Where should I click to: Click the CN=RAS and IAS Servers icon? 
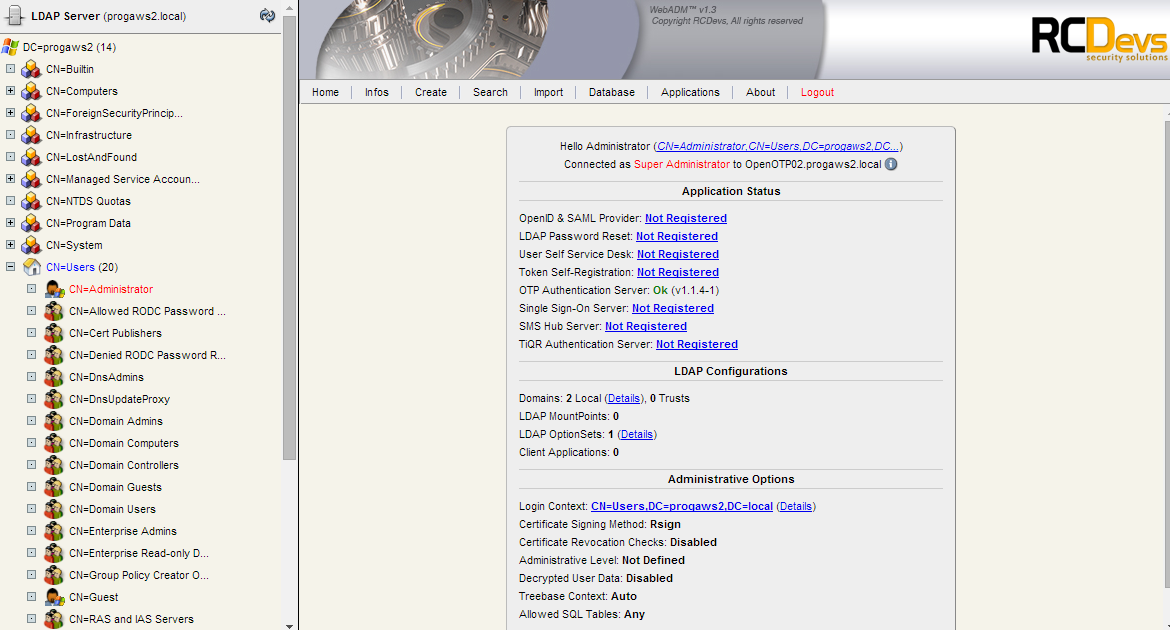tap(54, 620)
